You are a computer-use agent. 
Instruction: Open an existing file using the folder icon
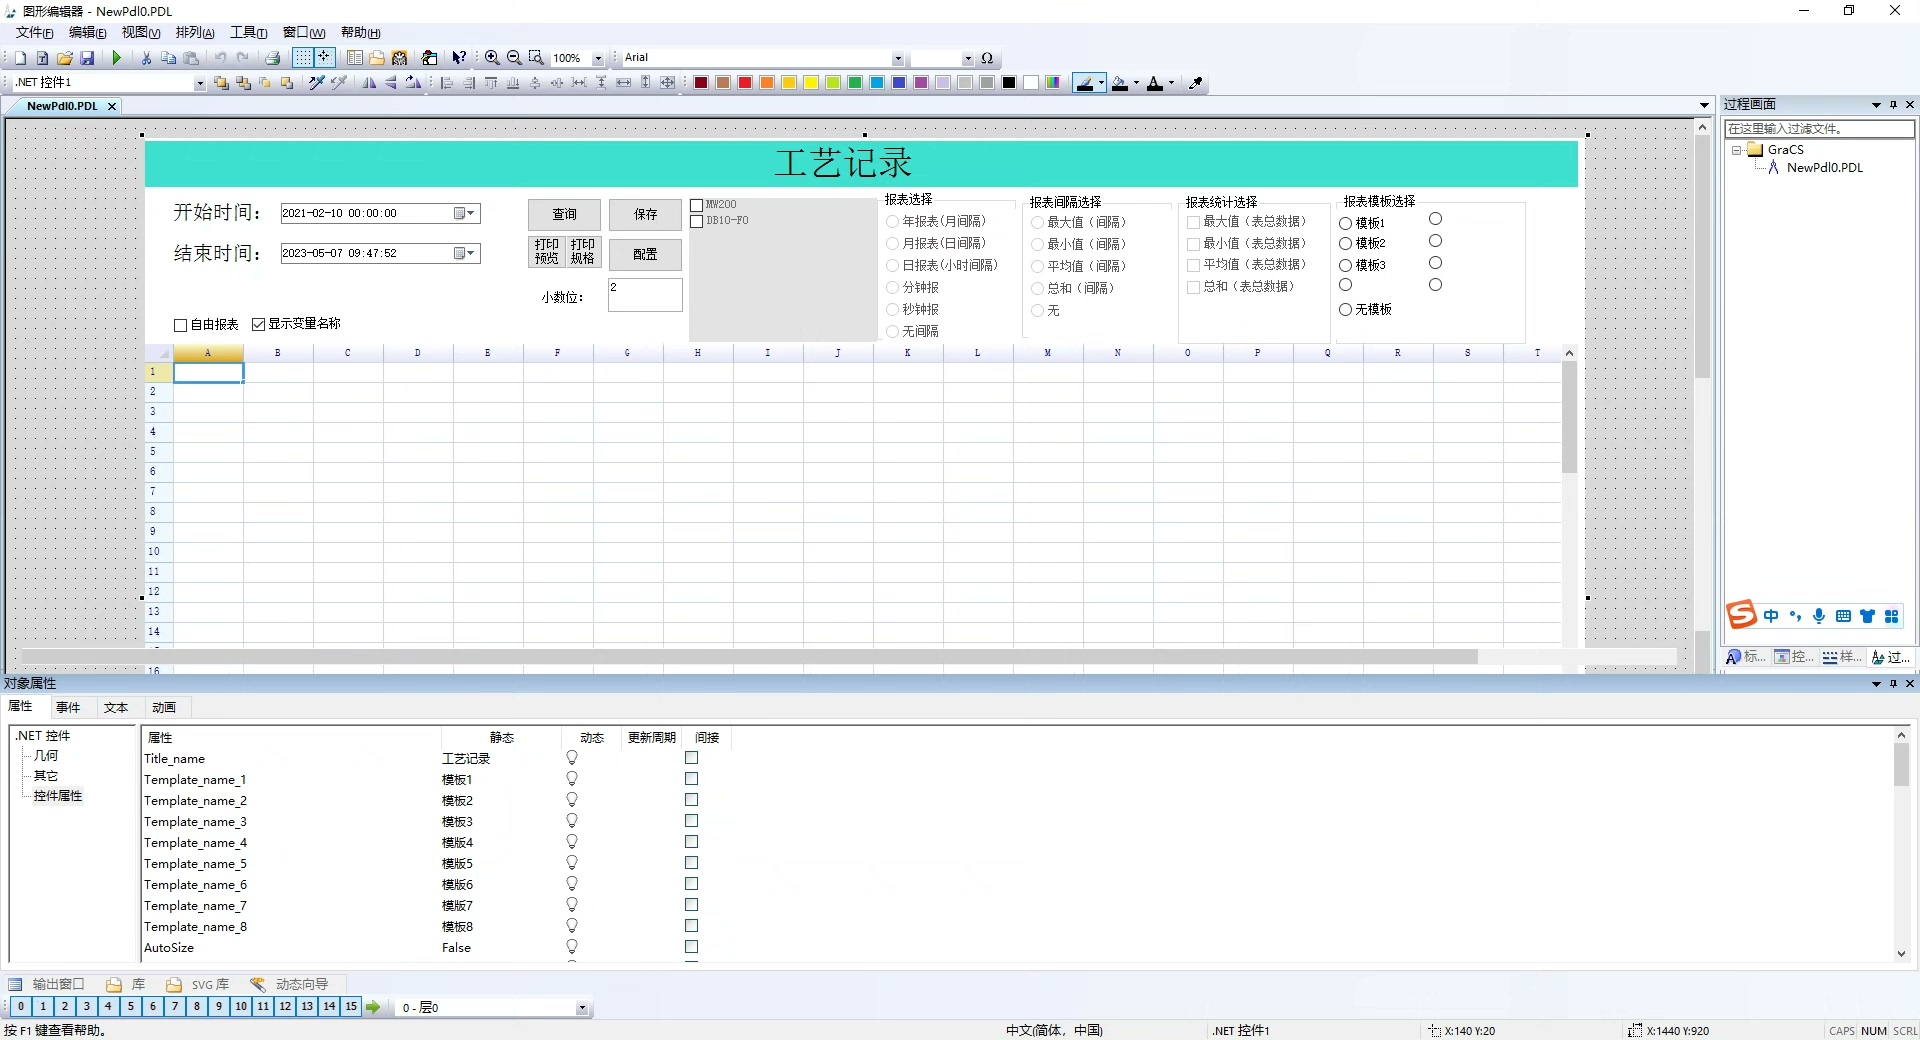pos(63,58)
